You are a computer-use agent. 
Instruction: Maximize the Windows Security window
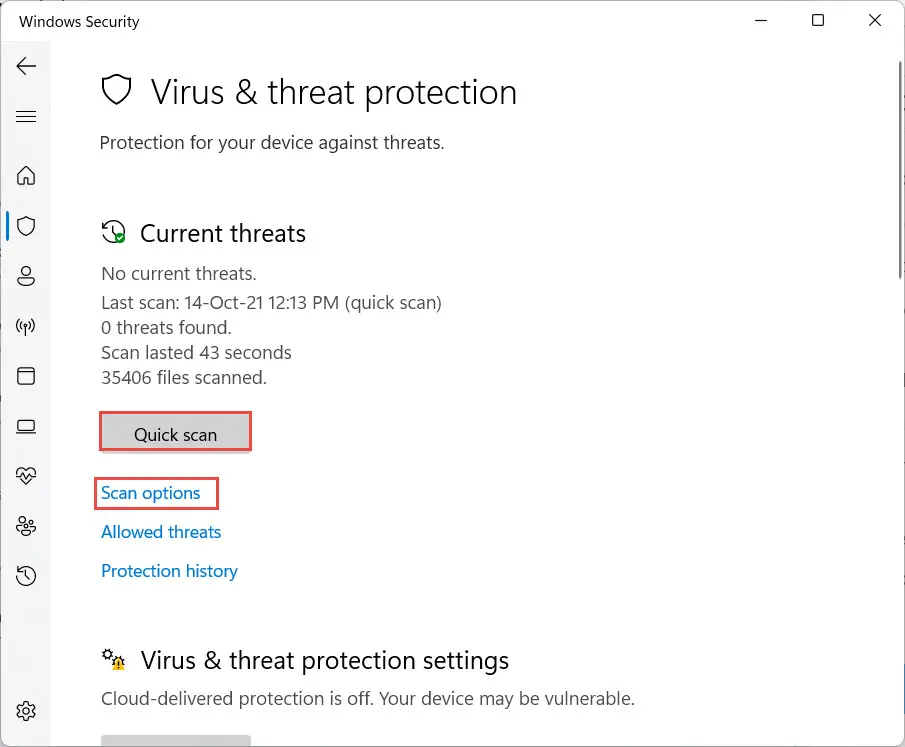(x=818, y=21)
